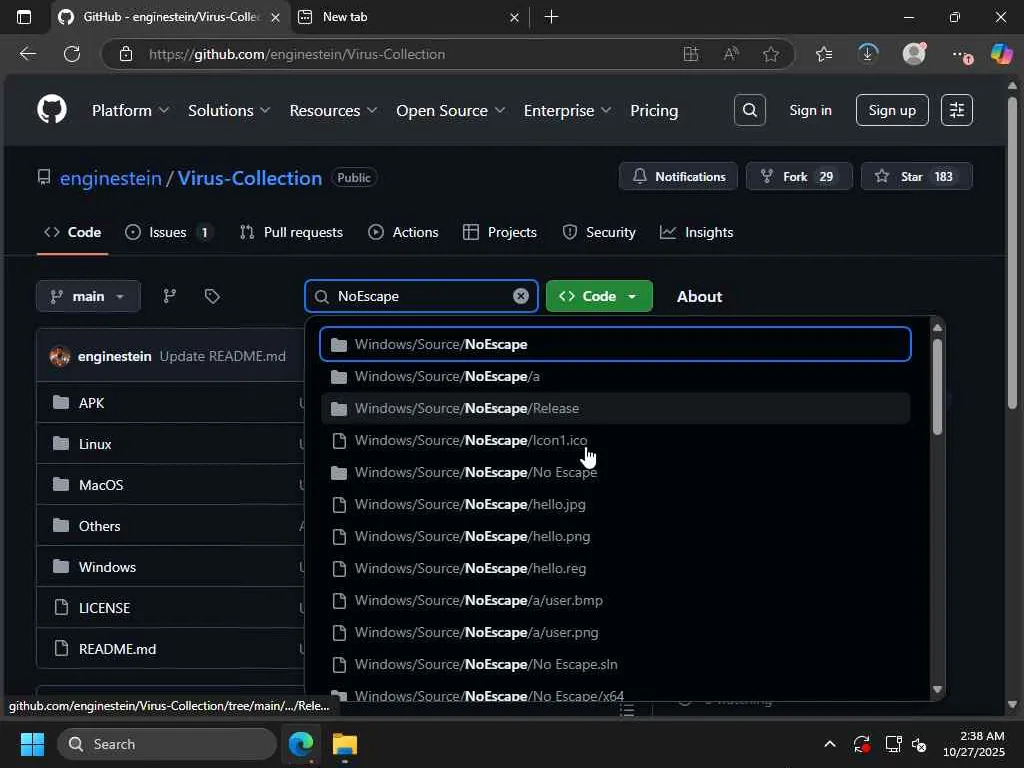Open the split screen icon in the address bar

click(691, 54)
